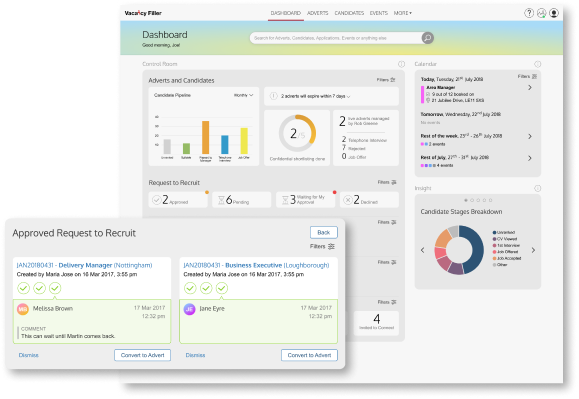Open Calendar panel info icon

coord(538,64)
